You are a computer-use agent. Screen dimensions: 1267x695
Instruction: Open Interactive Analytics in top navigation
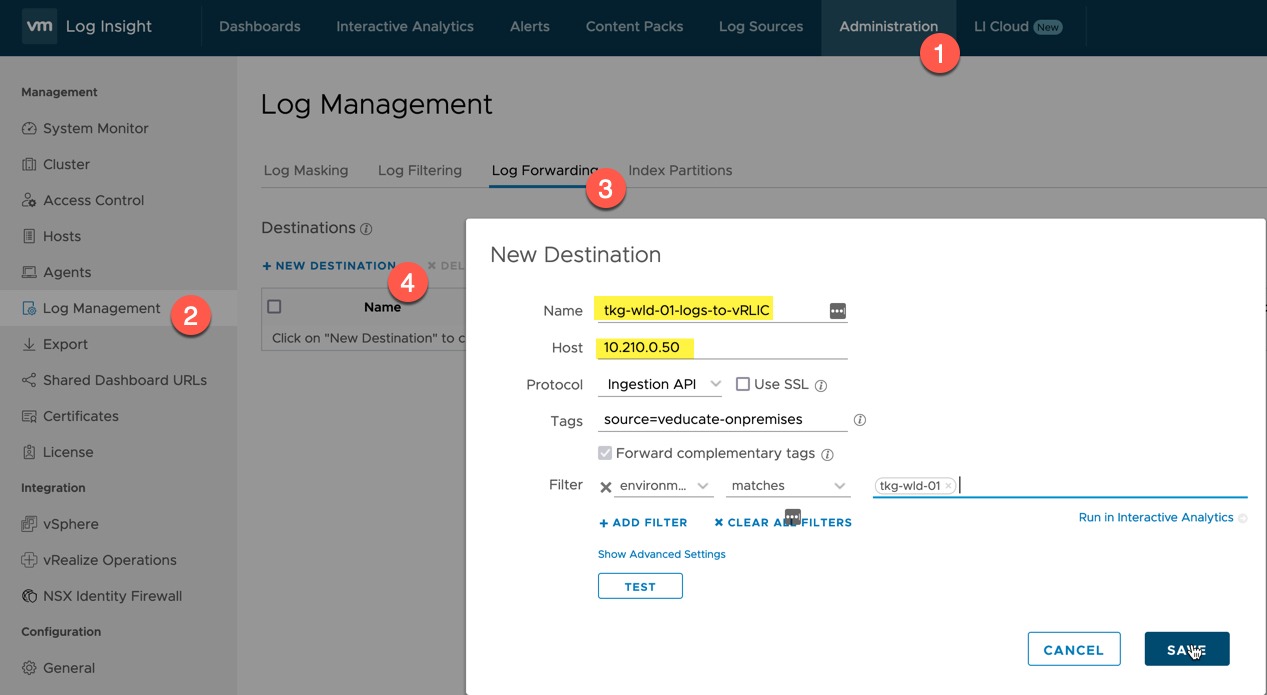coord(405,27)
